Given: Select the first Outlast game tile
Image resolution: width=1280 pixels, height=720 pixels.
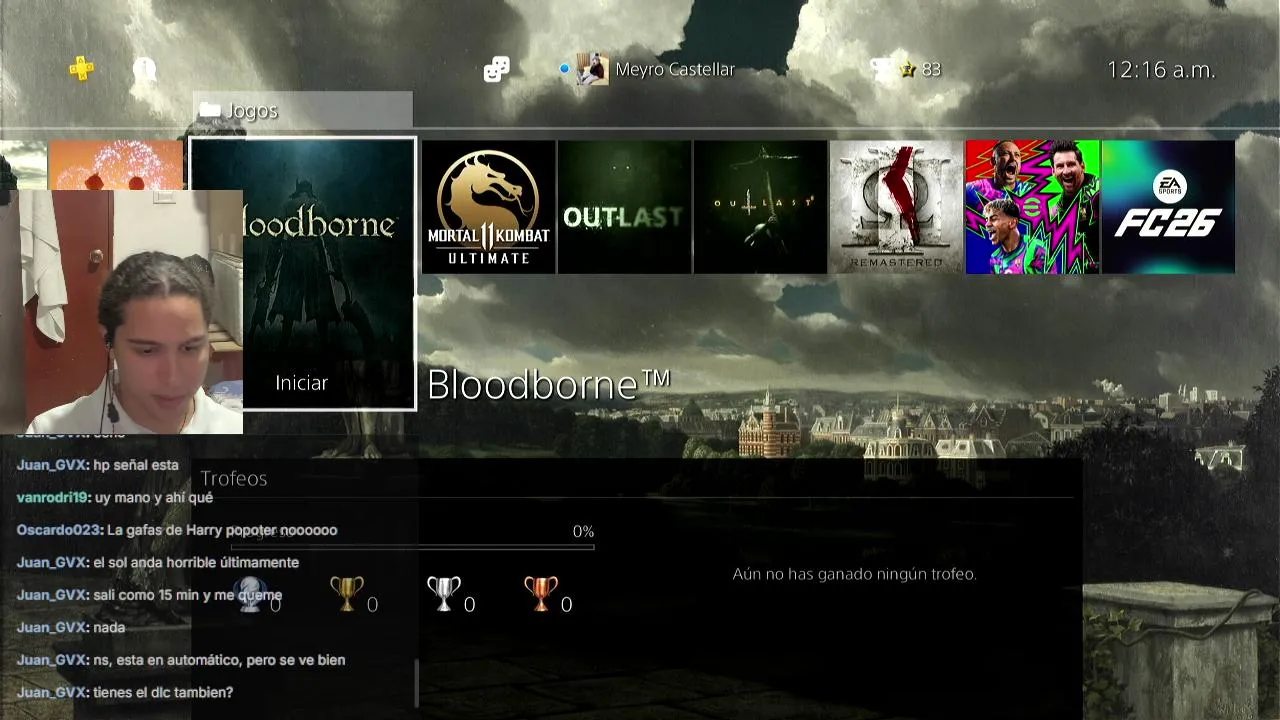Looking at the screenshot, I should [x=624, y=206].
